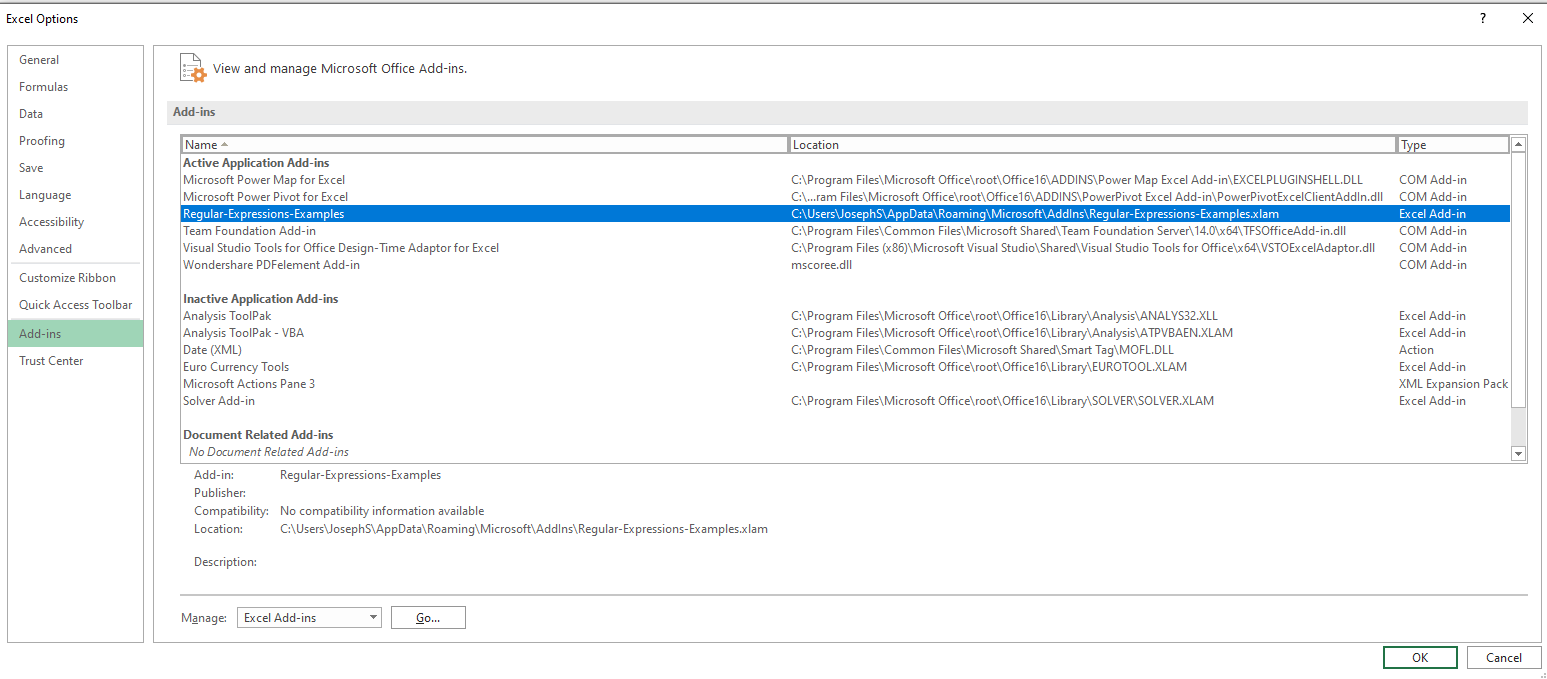Click the Action type cell for Date (XML)
The height and width of the screenshot is (679, 1547).
[1416, 350]
